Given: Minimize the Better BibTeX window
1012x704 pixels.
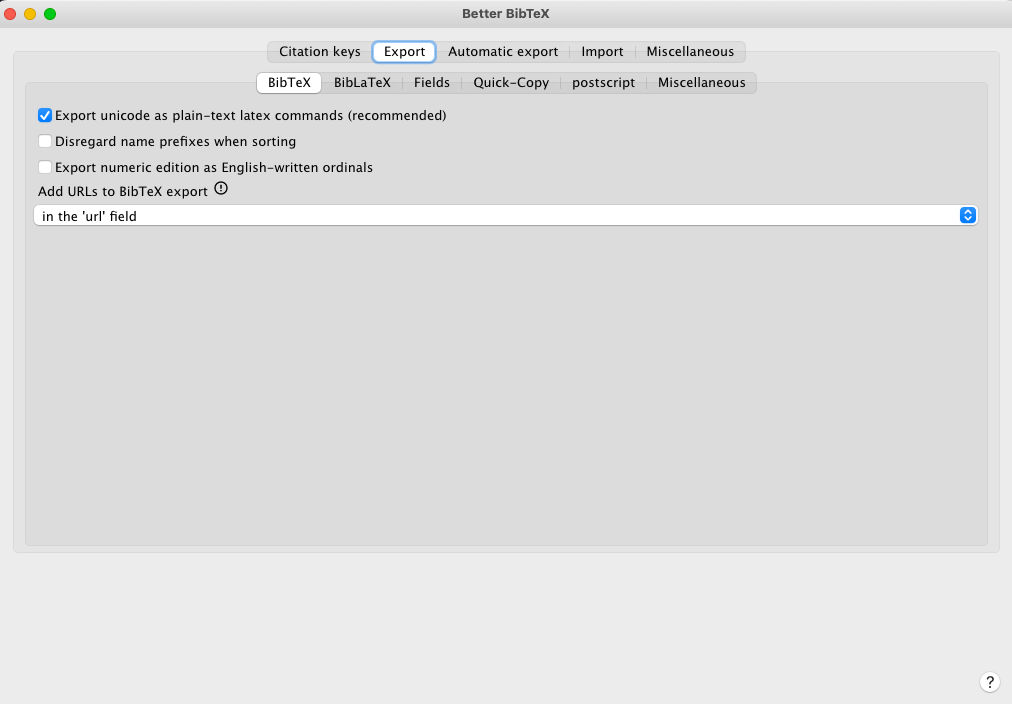Looking at the screenshot, I should (30, 14).
